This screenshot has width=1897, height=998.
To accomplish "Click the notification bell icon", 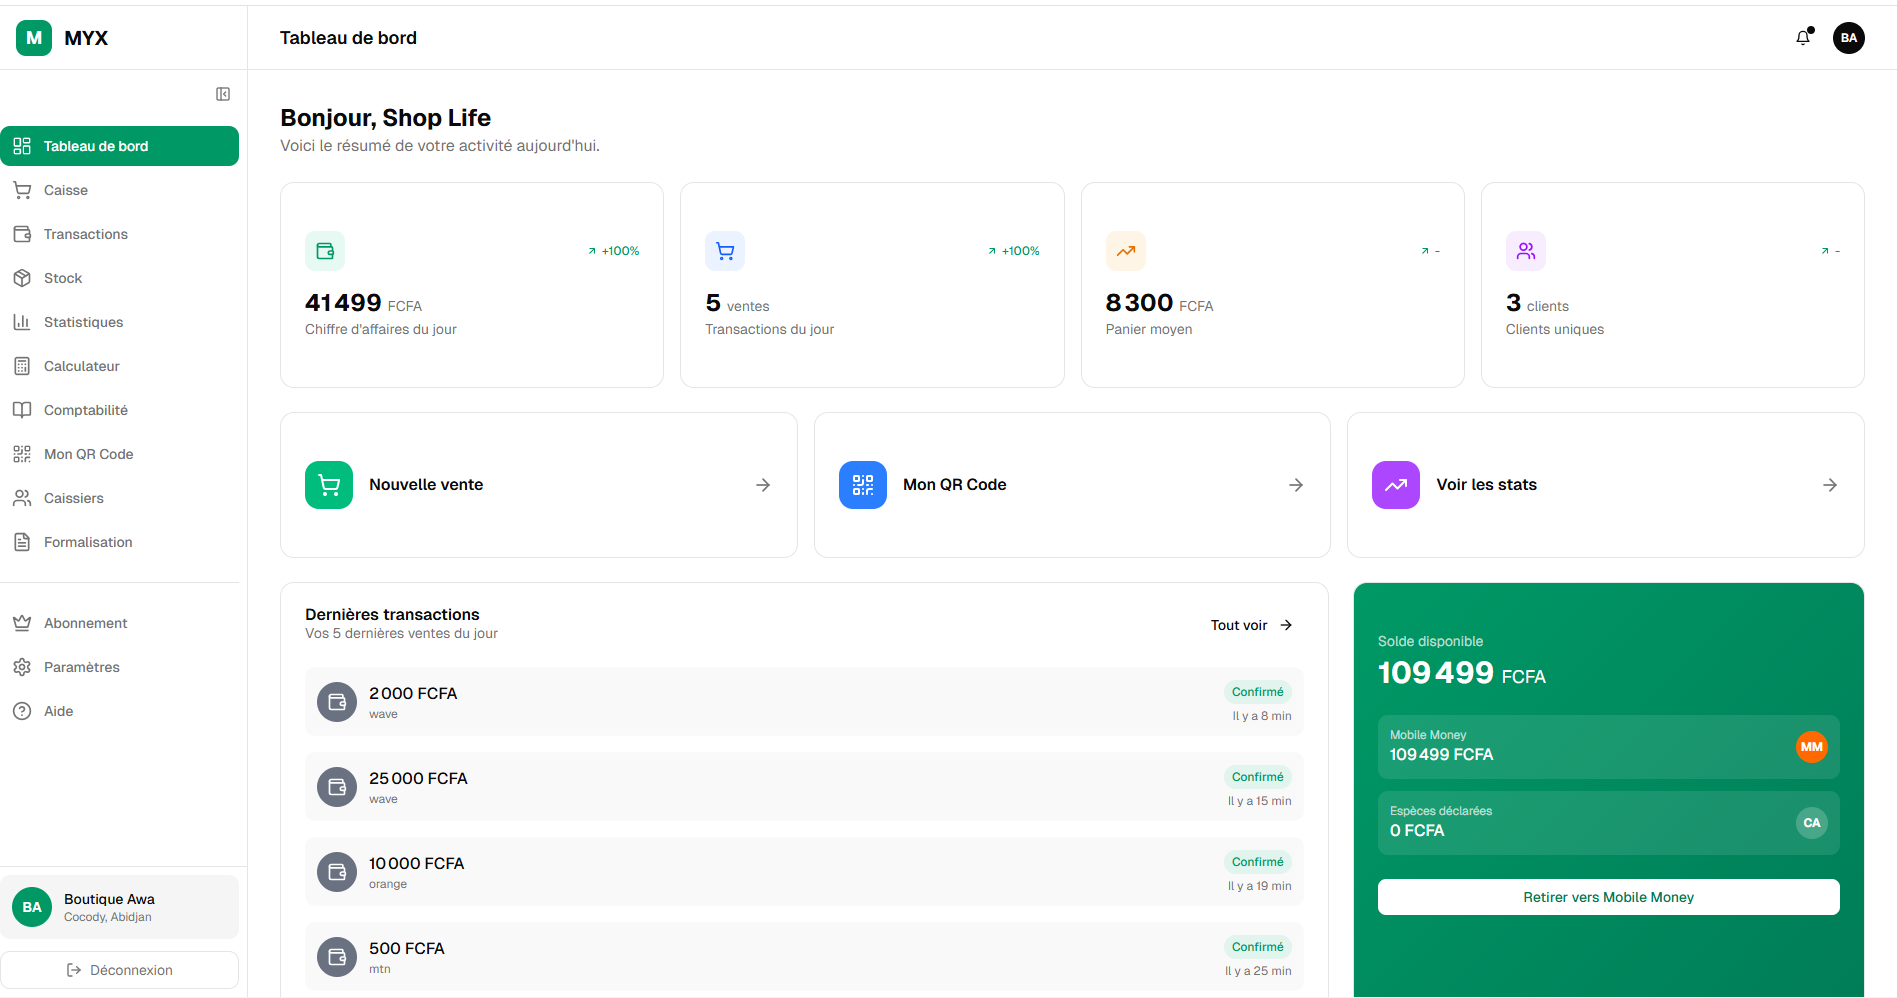I will pos(1803,38).
